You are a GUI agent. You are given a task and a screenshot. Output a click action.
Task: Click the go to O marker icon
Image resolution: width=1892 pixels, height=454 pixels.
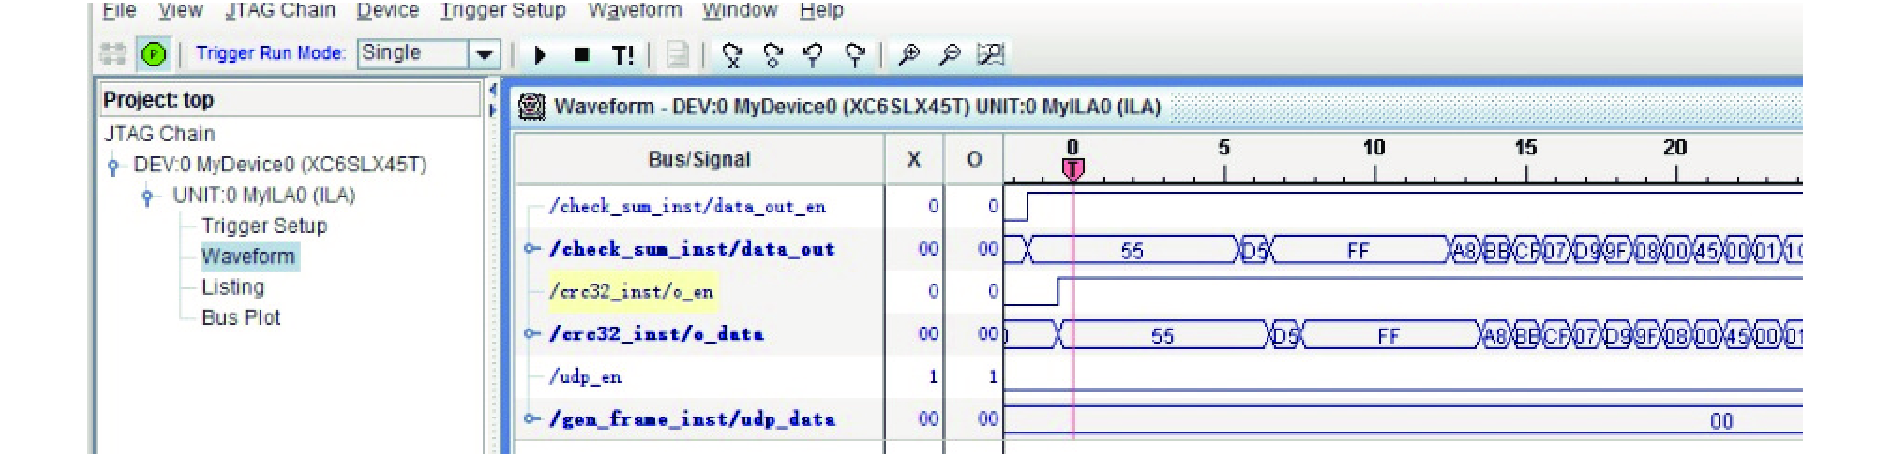(x=773, y=54)
